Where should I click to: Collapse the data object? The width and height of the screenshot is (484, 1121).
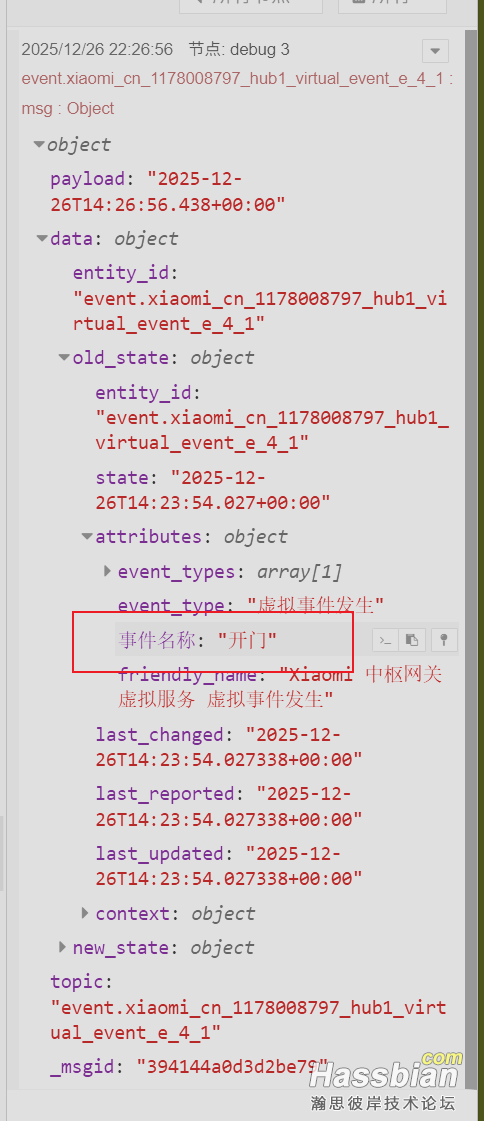tap(42, 239)
